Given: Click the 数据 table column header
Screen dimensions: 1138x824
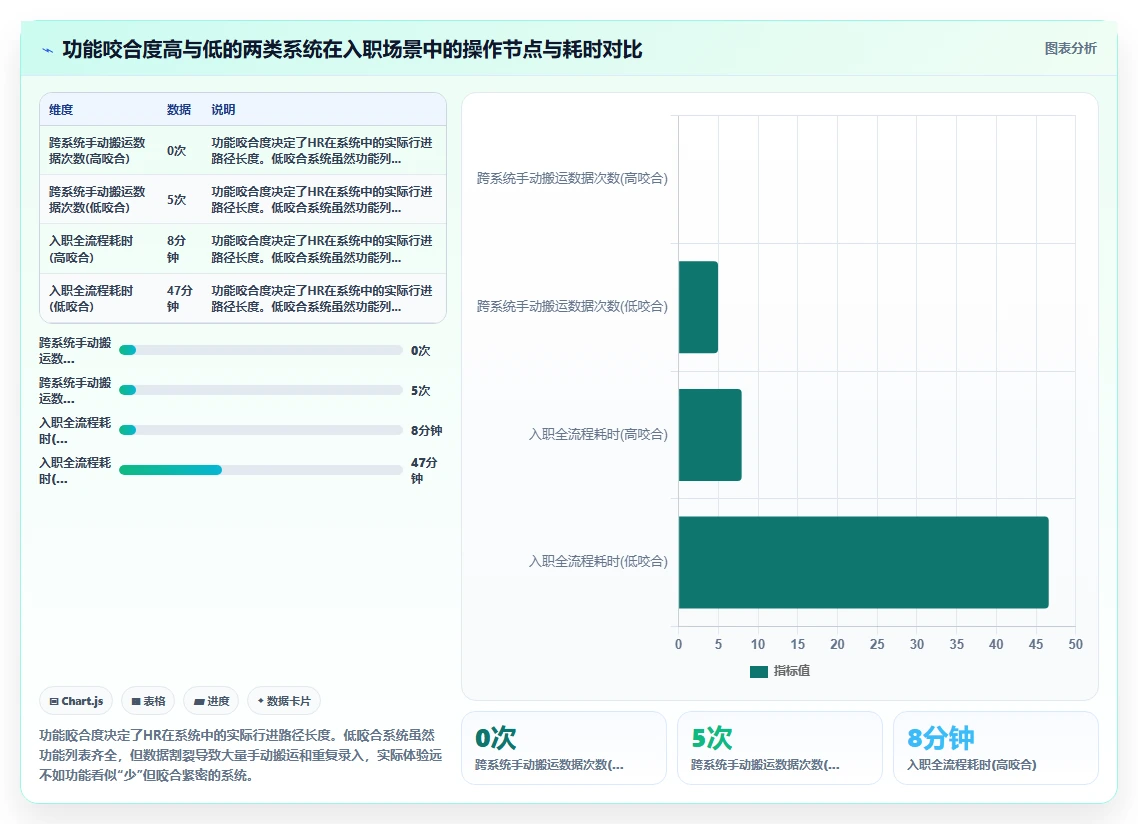Looking at the screenshot, I should (x=179, y=110).
